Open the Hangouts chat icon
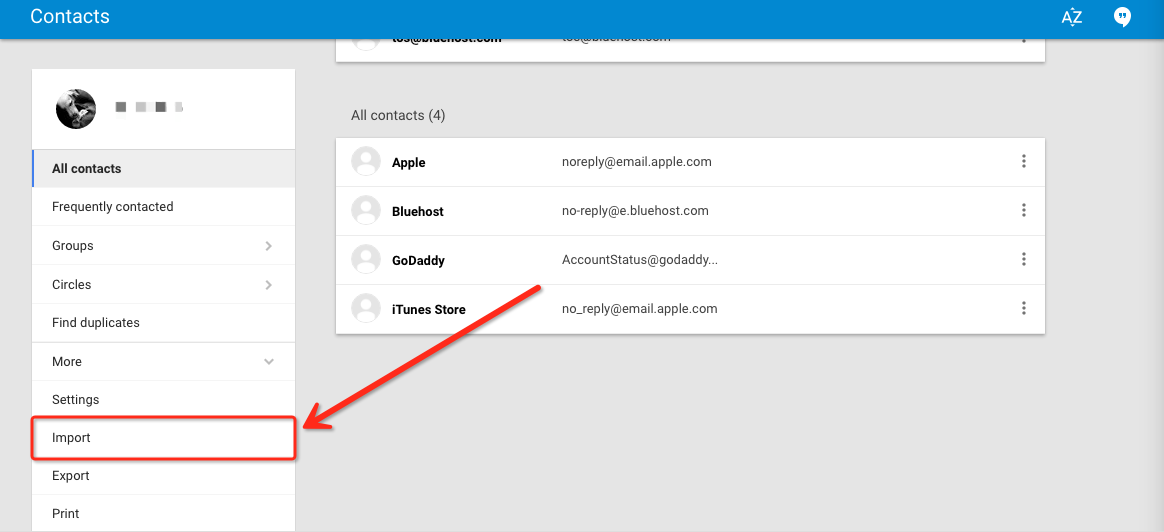 click(x=1122, y=17)
